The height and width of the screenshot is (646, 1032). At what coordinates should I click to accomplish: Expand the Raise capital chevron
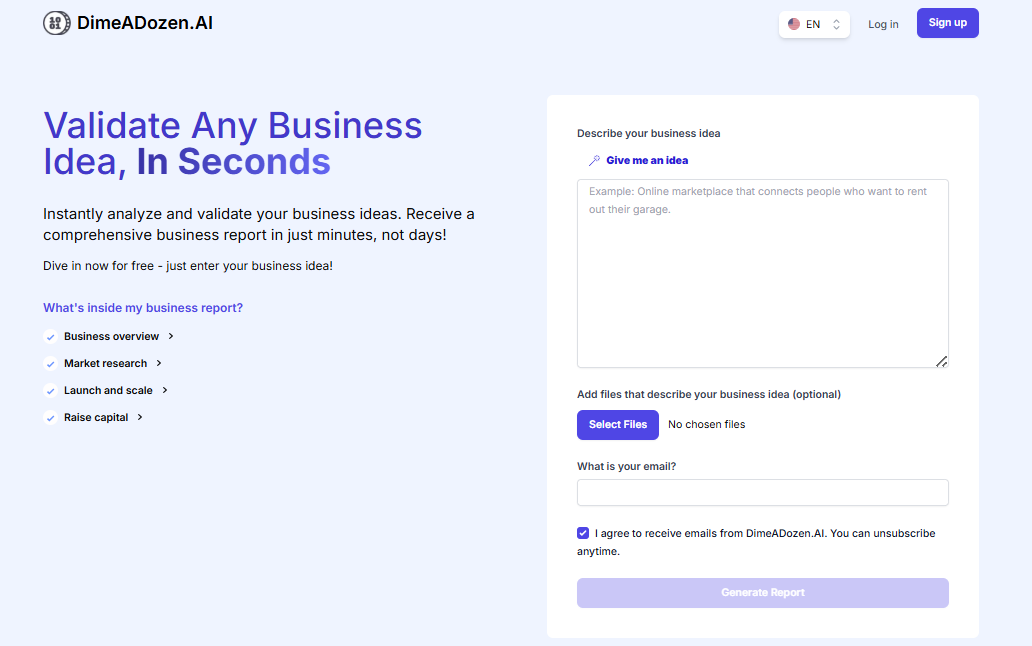tap(140, 417)
